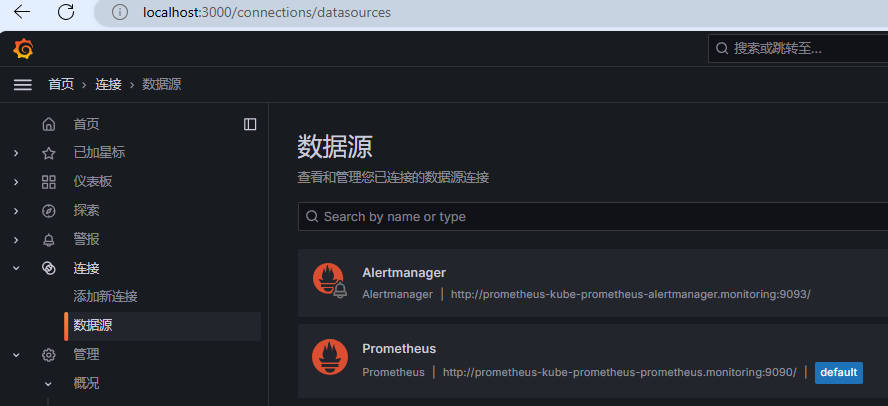Reload the page with refresh button
This screenshot has width=888, height=406.
(66, 13)
